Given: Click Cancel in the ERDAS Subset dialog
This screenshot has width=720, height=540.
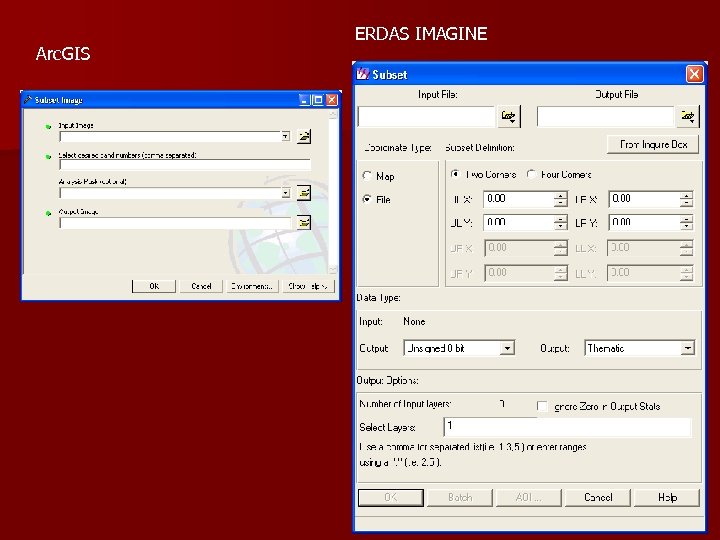Looking at the screenshot, I should pos(598,498).
